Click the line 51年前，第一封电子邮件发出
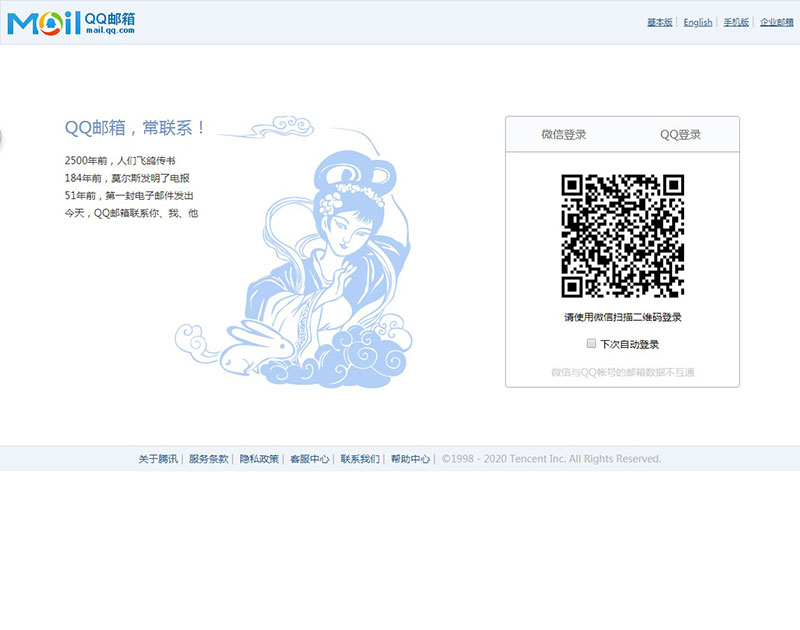The width and height of the screenshot is (800, 630). click(129, 195)
